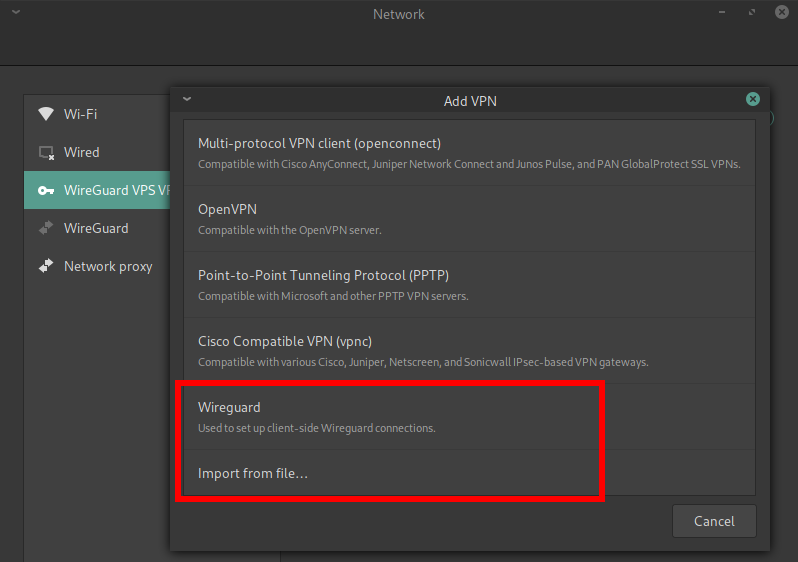Click 'Compatible with the OpenVPN server.' text
Viewport: 798px width, 562px height.
tap(290, 230)
